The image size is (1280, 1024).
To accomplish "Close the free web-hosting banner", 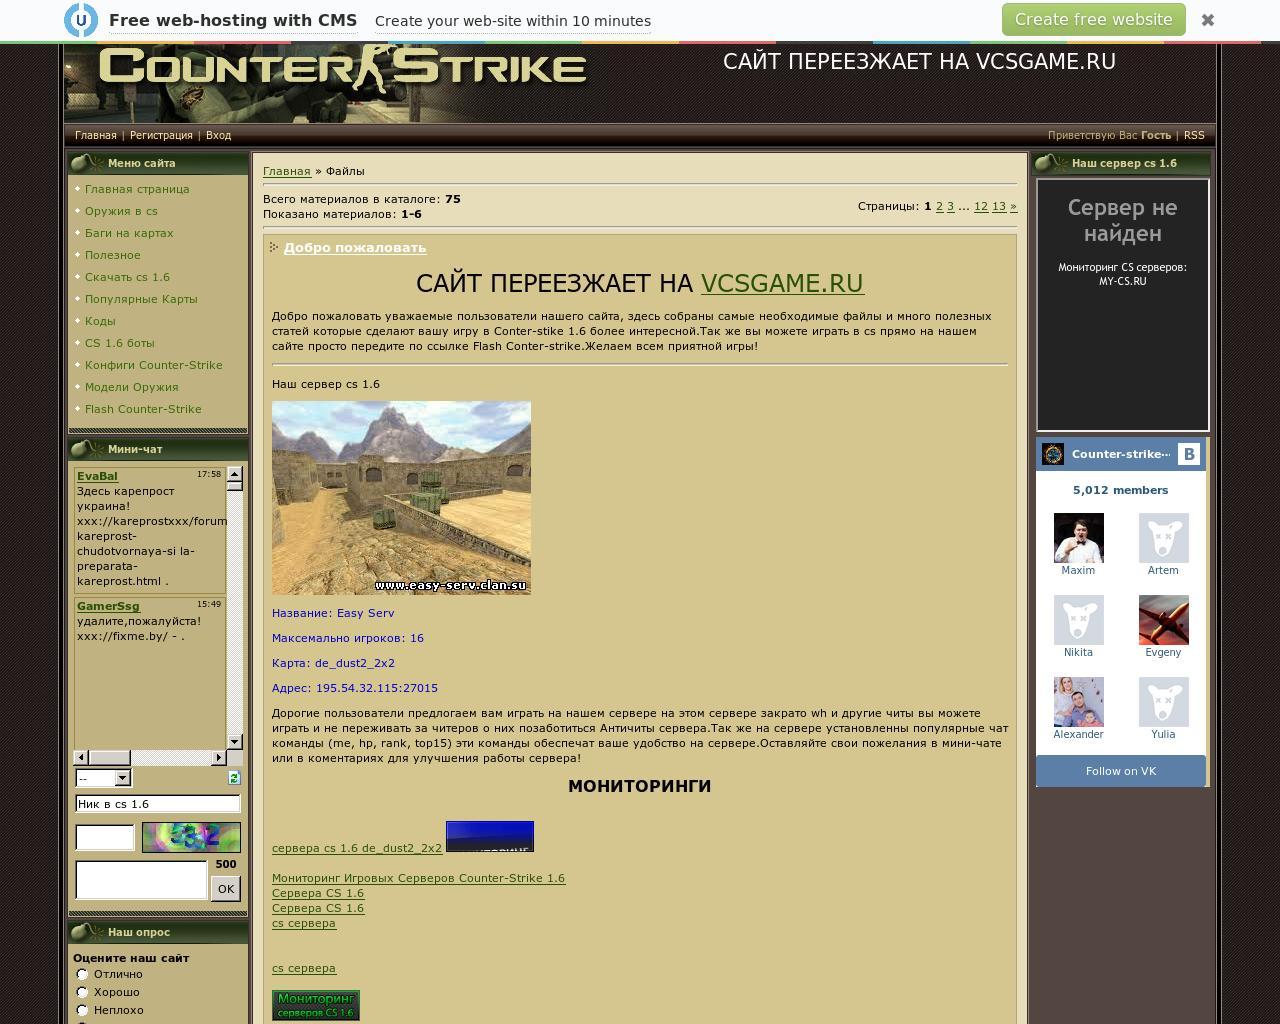I will click(1208, 20).
